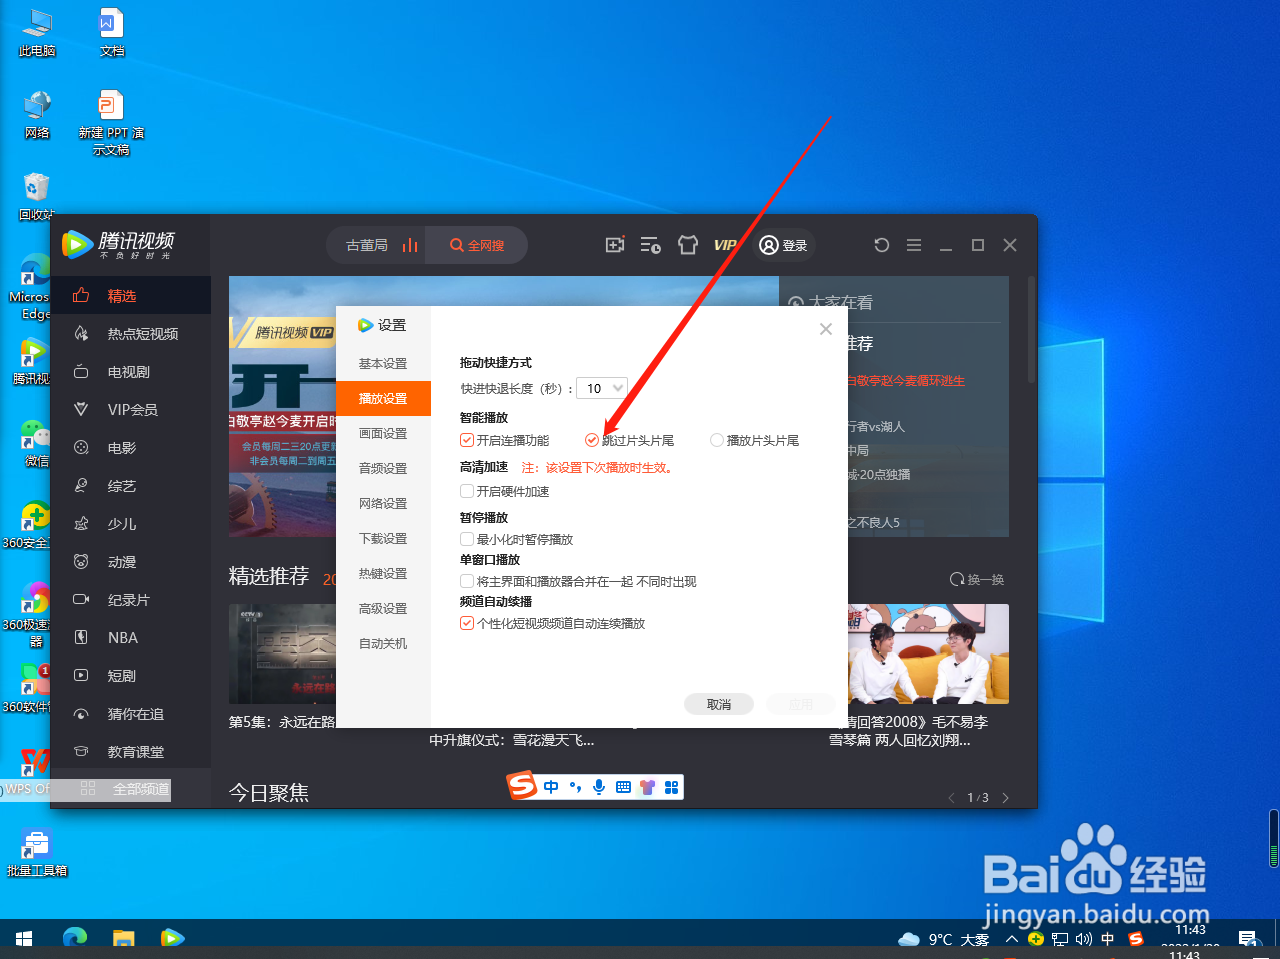The height and width of the screenshot is (959, 1280).
Task: Click 换一换 to refresh recommendations
Action: click(x=976, y=578)
